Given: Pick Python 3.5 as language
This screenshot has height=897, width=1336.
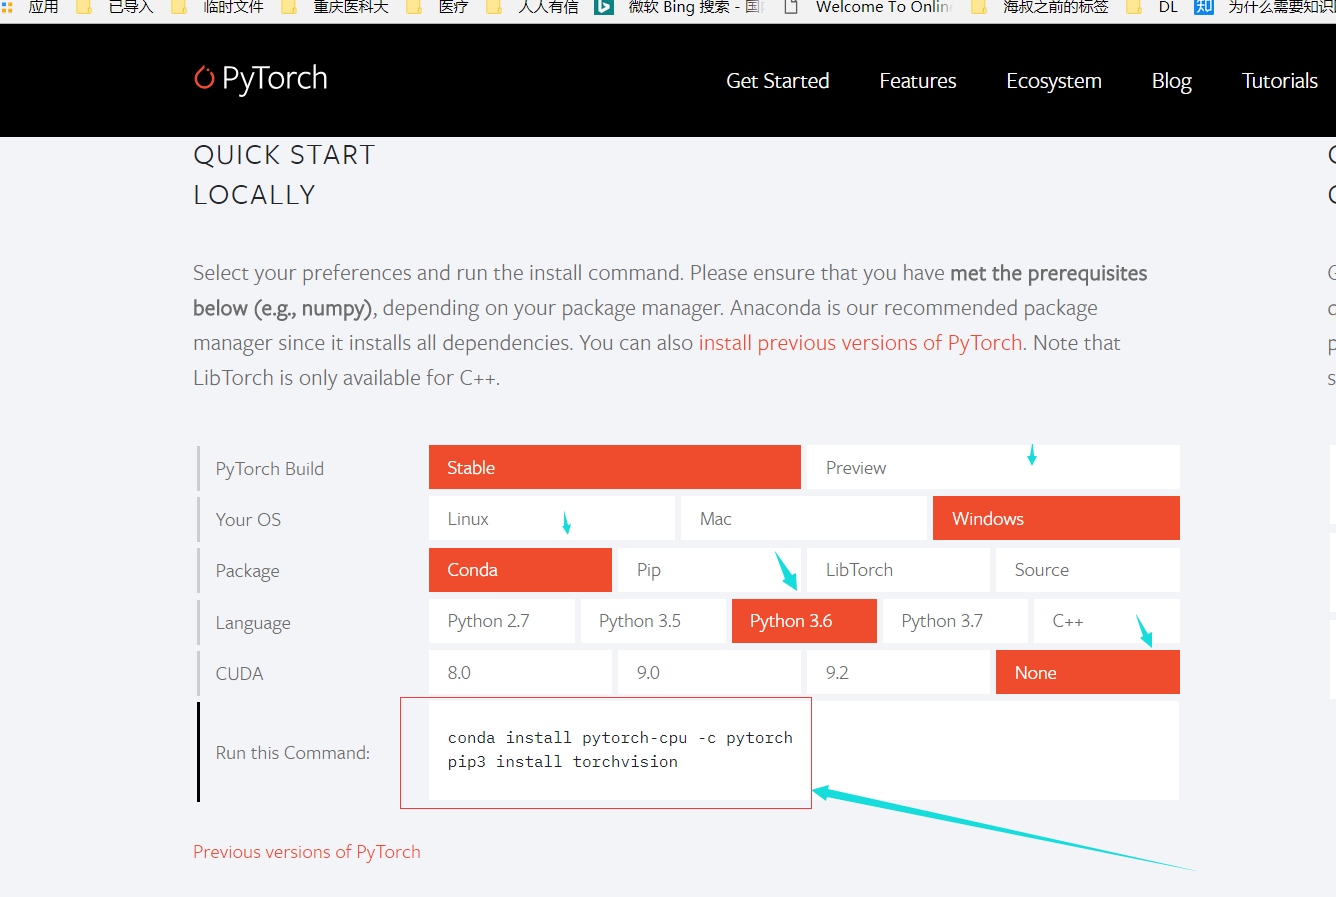Looking at the screenshot, I should pyautogui.click(x=653, y=621).
